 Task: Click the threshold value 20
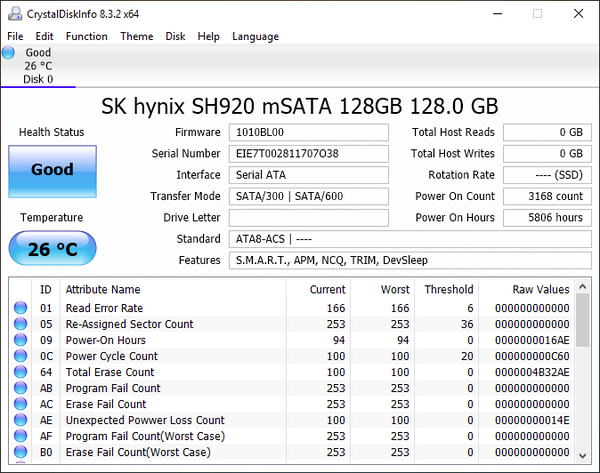point(467,356)
